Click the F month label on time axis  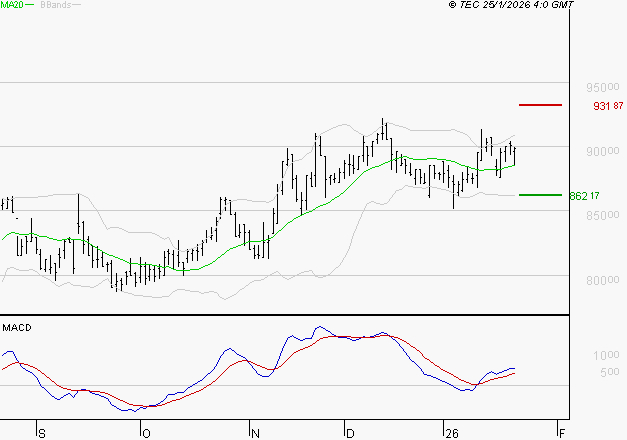click(x=562, y=434)
